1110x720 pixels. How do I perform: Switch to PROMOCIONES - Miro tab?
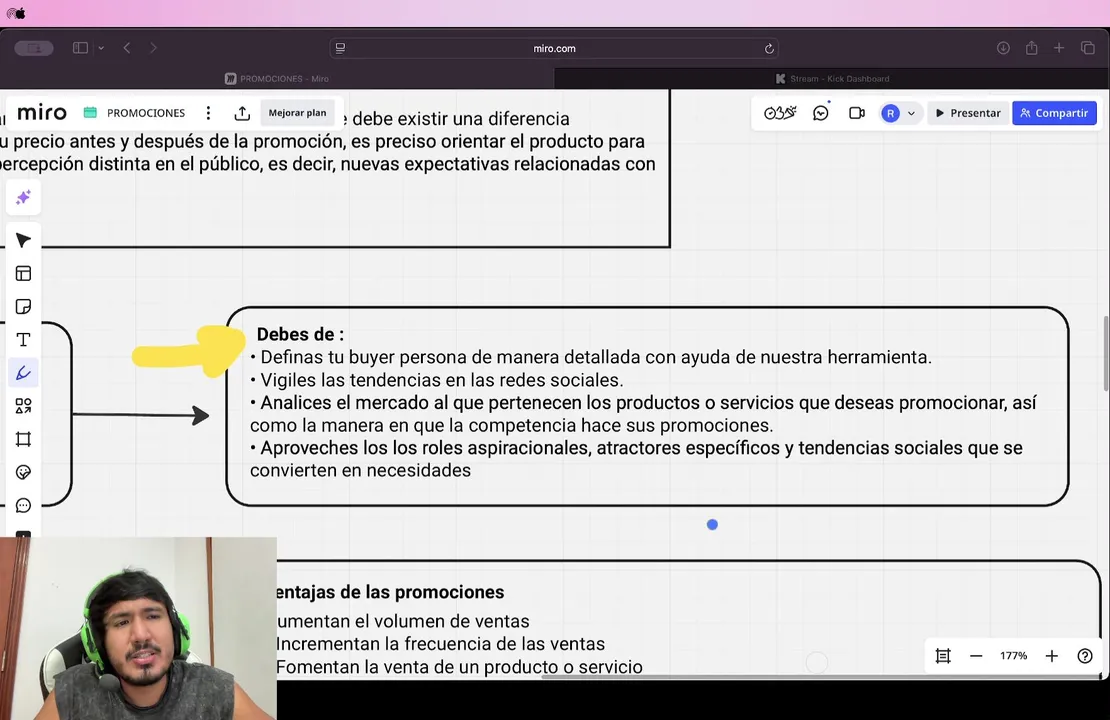point(277,79)
